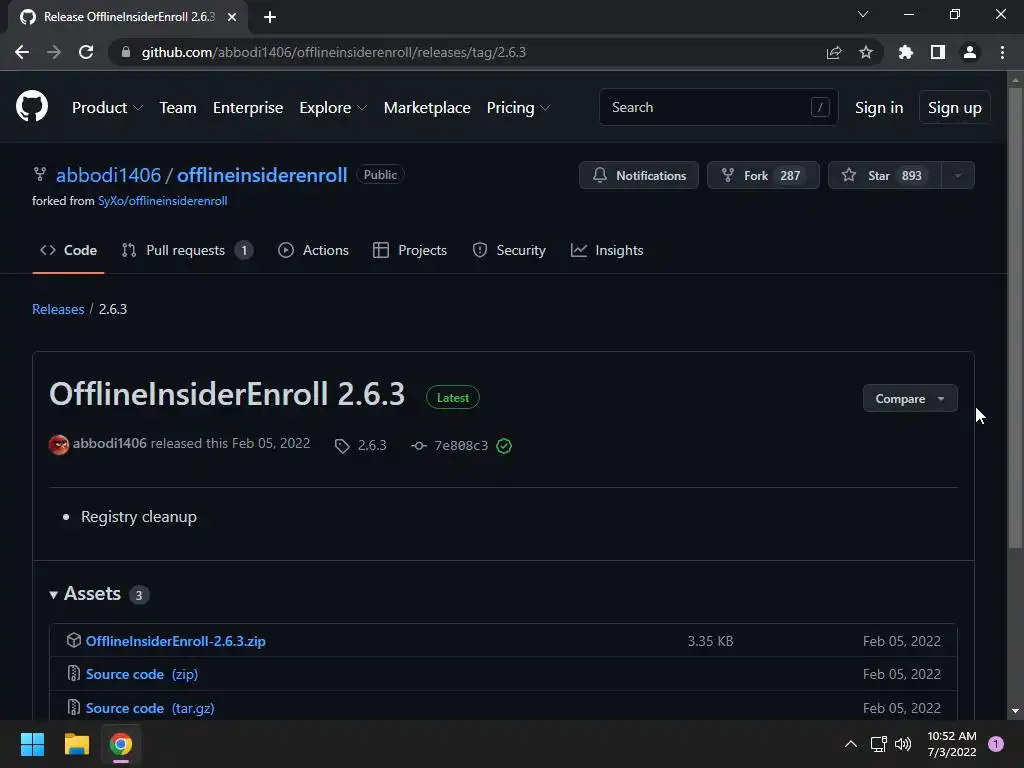Viewport: 1024px width, 768px height.
Task: Open the volume tray icon
Action: coord(903,744)
